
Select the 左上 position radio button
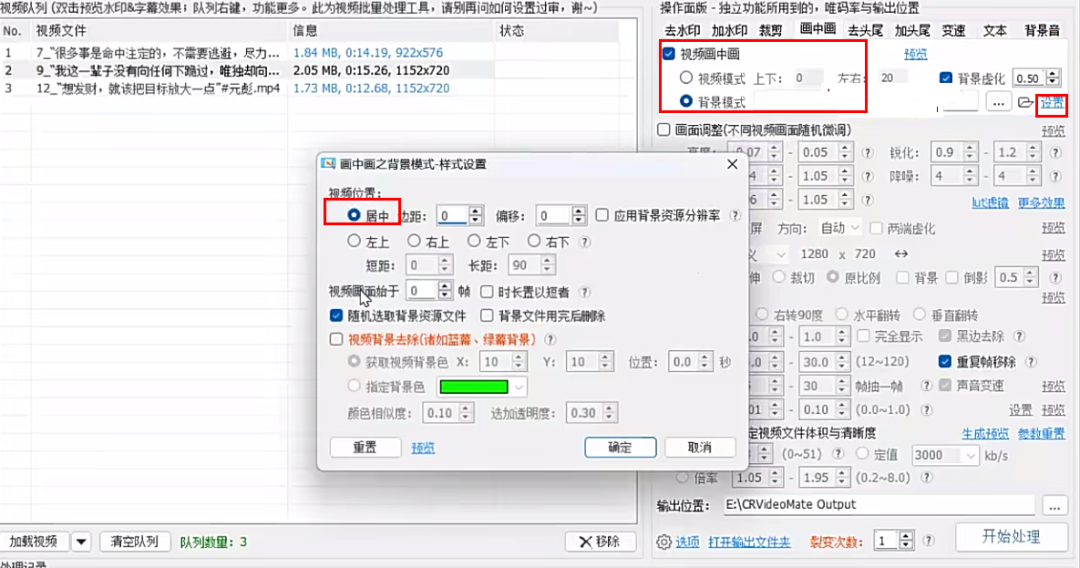[353, 241]
